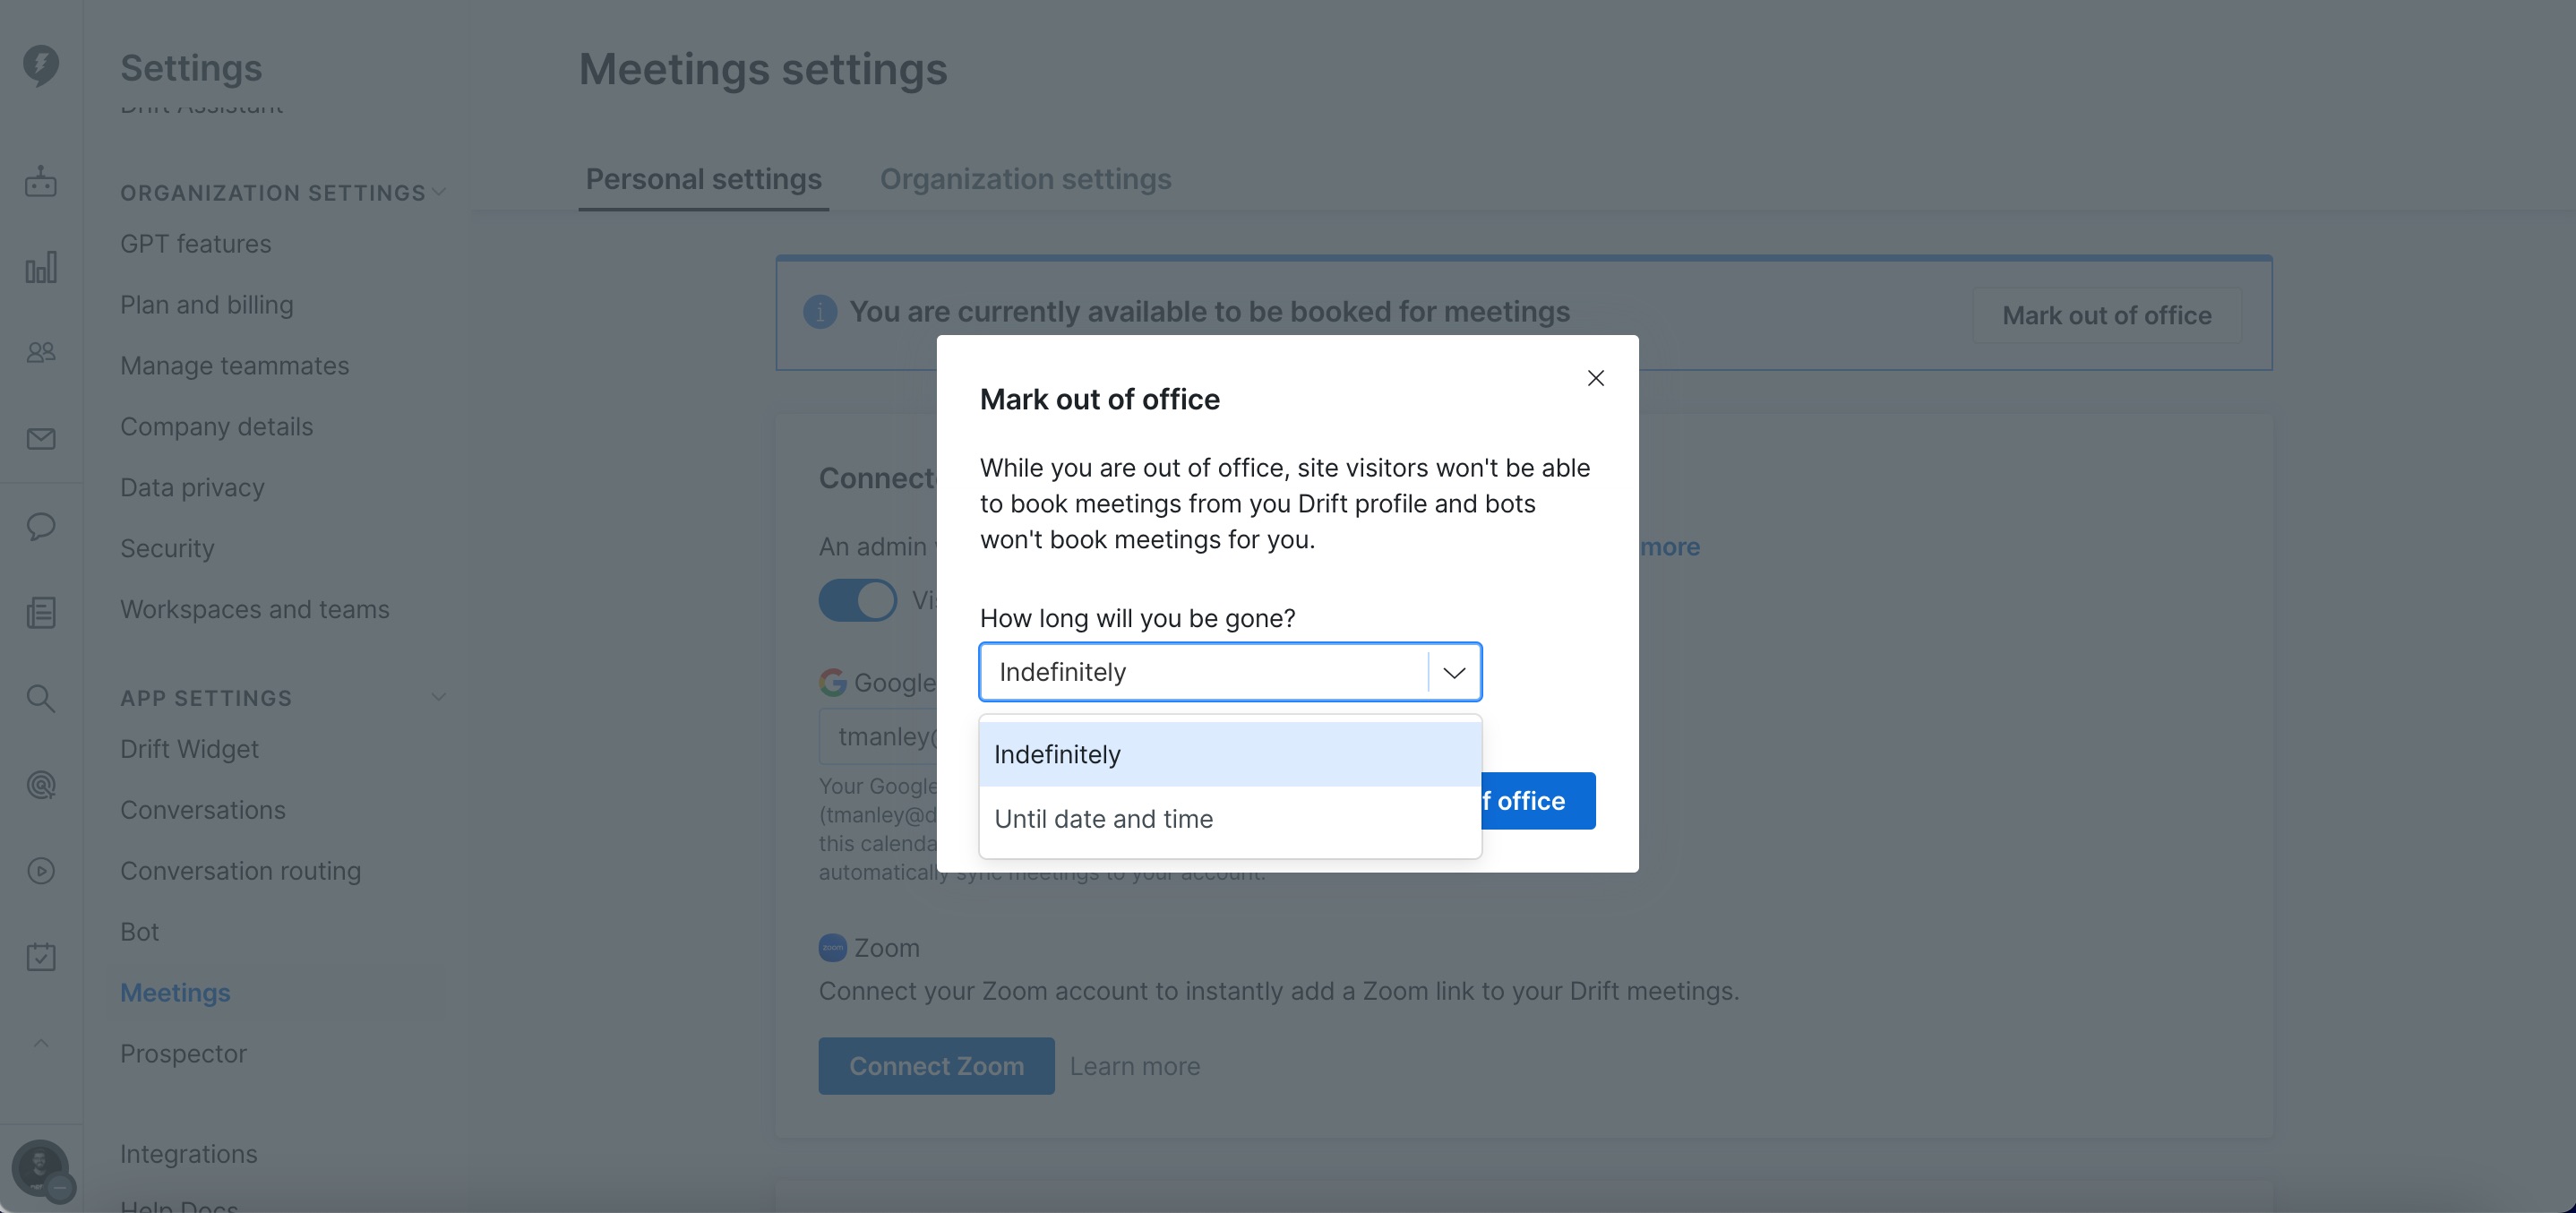
Task: Open the Drift logo home icon
Action: [41, 65]
